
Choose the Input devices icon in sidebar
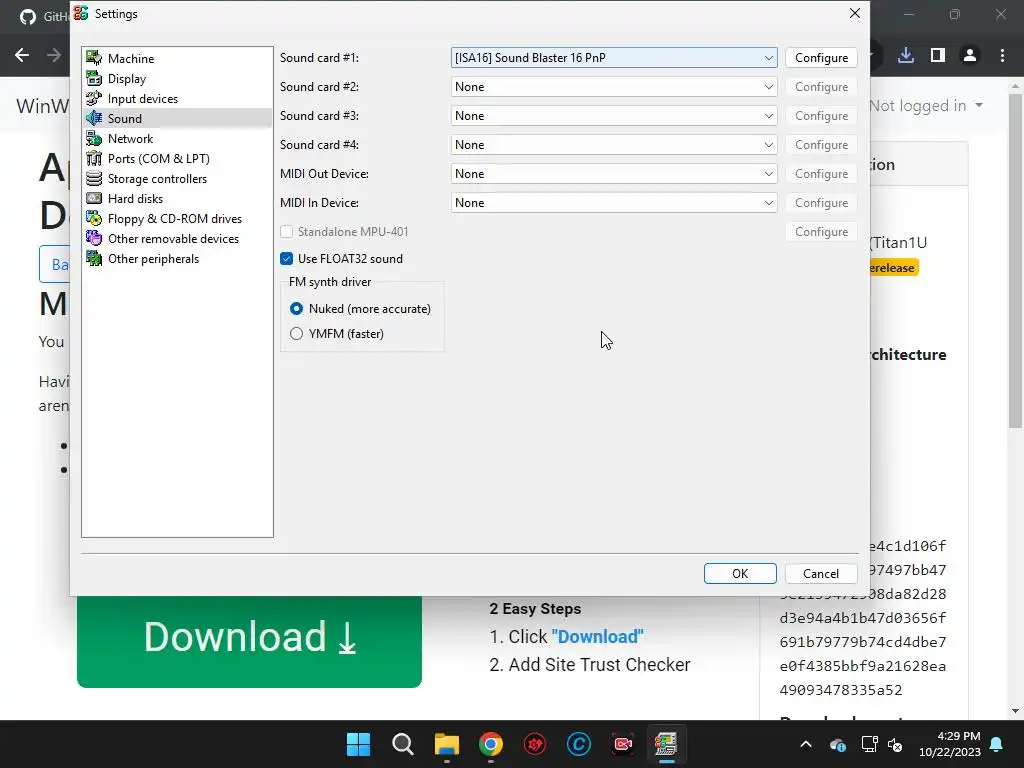(94, 99)
